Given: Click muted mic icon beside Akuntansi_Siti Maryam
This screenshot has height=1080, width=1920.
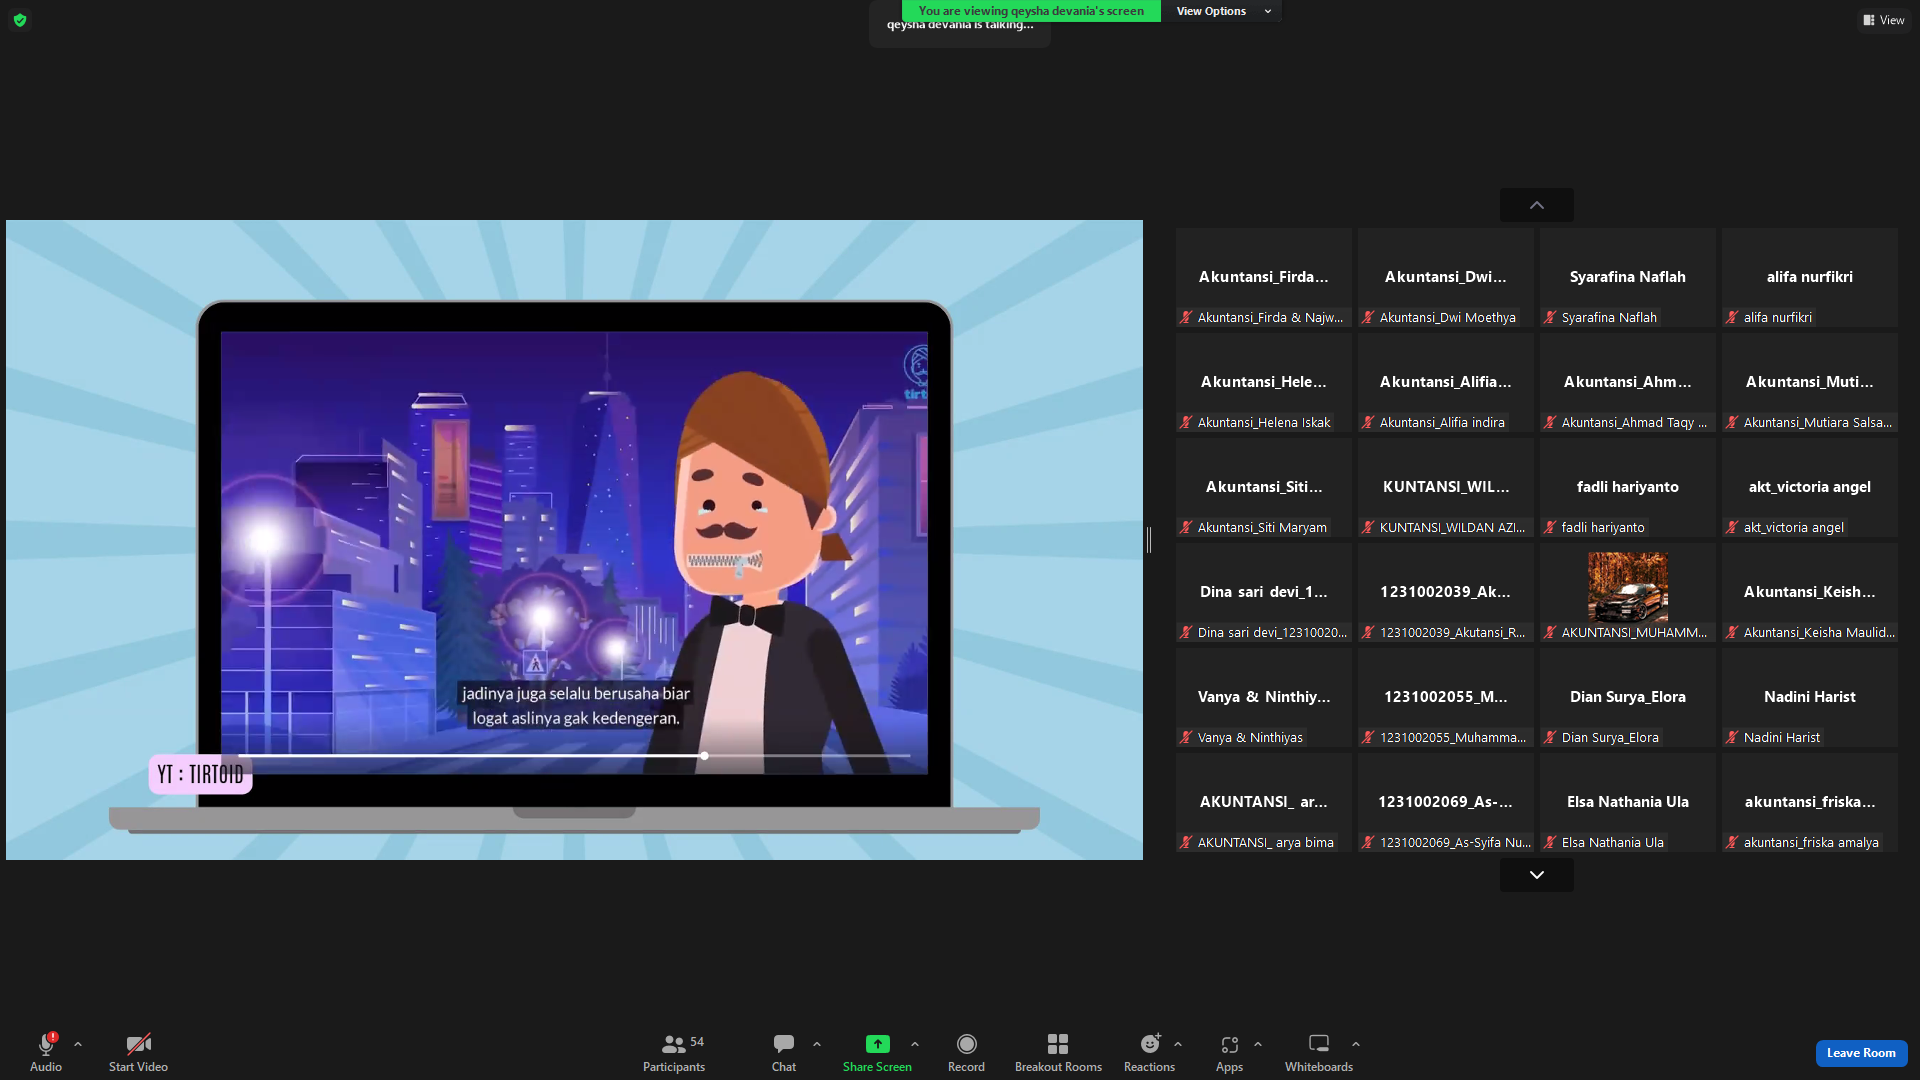Looking at the screenshot, I should pyautogui.click(x=1186, y=527).
